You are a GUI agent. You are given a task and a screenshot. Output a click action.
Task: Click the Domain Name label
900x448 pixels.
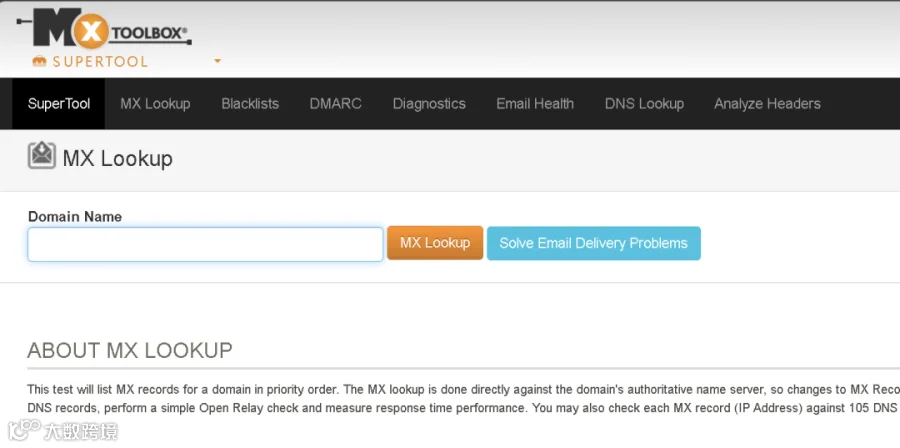pos(75,217)
